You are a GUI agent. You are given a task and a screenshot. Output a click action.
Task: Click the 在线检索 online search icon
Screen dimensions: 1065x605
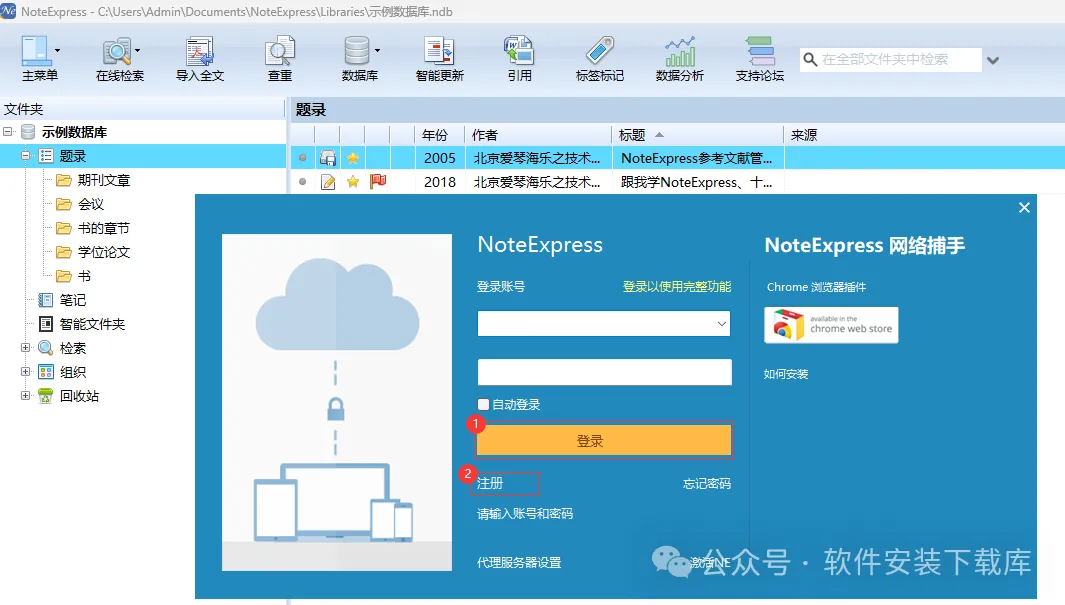tap(116, 51)
